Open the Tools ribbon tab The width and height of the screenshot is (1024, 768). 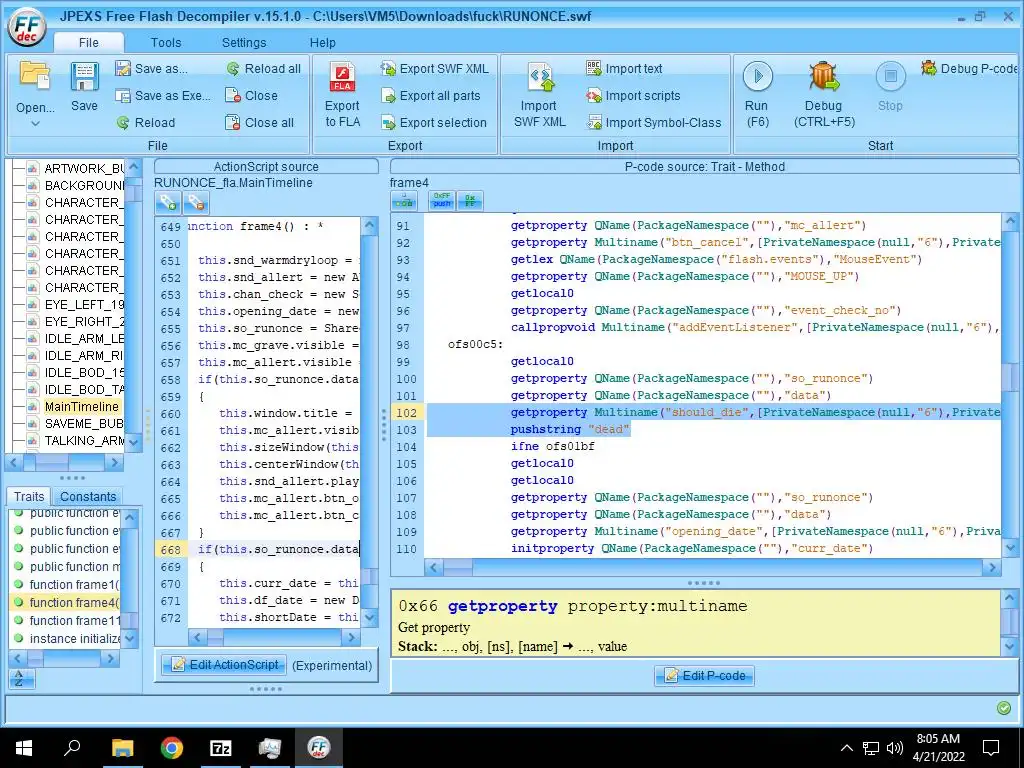(166, 42)
